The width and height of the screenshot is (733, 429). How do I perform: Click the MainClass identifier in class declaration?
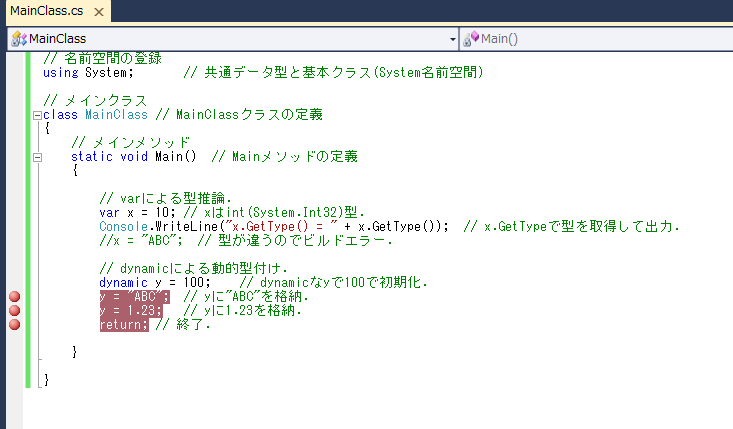click(x=116, y=114)
